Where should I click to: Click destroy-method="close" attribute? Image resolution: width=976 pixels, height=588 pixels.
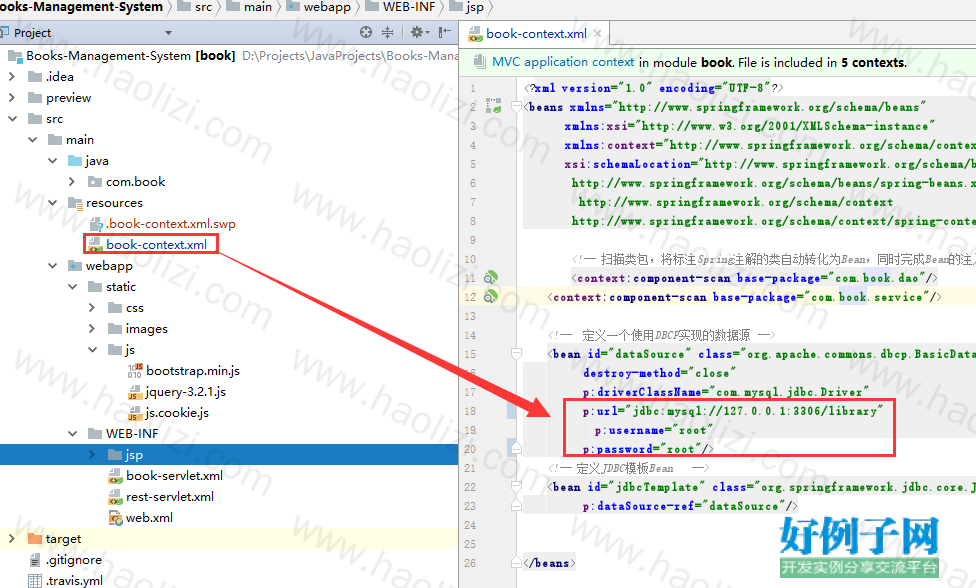(x=659, y=373)
